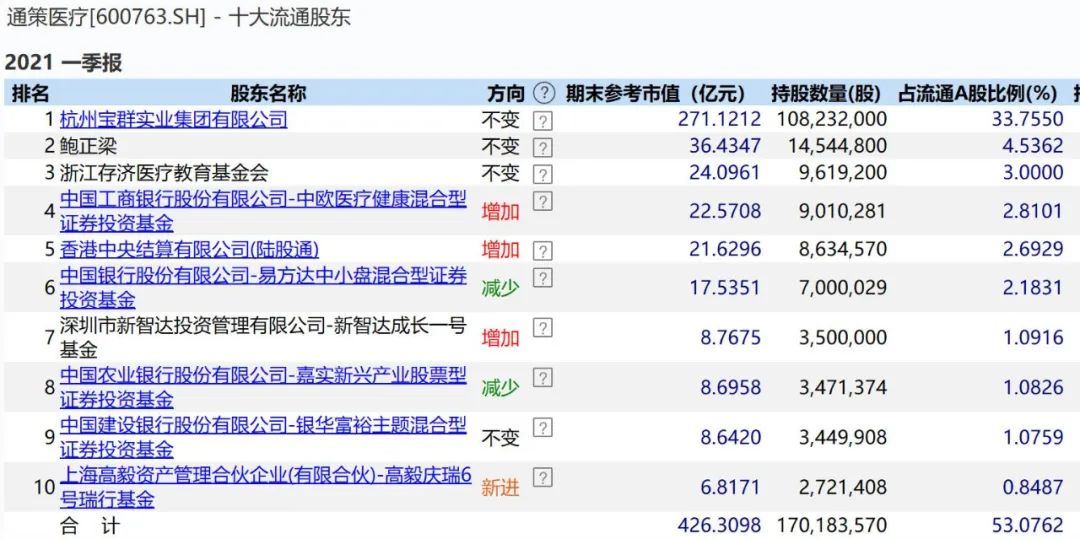Click title 通策医疗[600763.SH] - 十大流通股东
Screen dimensions: 1080x539
pos(178,17)
